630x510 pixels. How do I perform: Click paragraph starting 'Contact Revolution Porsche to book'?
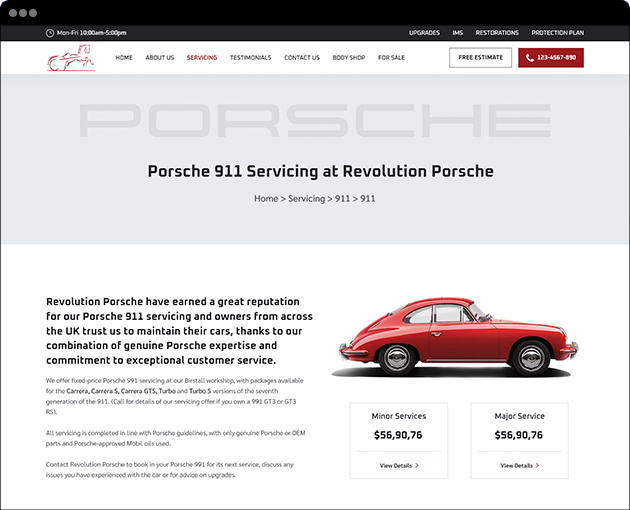[x=170, y=469]
